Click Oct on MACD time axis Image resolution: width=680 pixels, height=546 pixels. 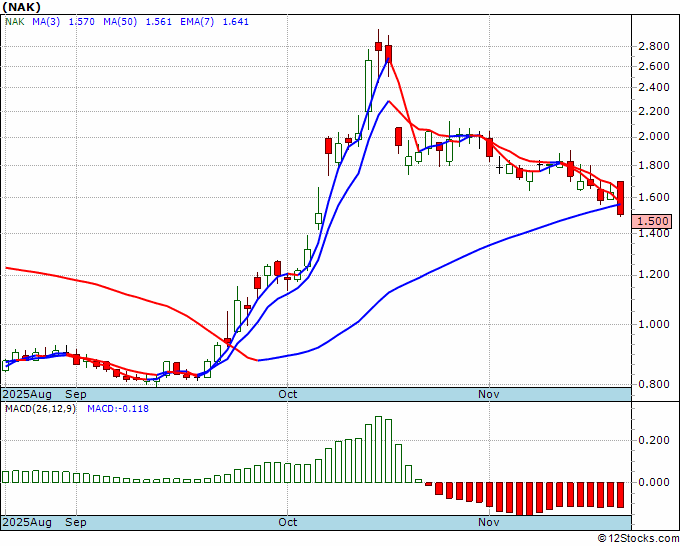[288, 522]
